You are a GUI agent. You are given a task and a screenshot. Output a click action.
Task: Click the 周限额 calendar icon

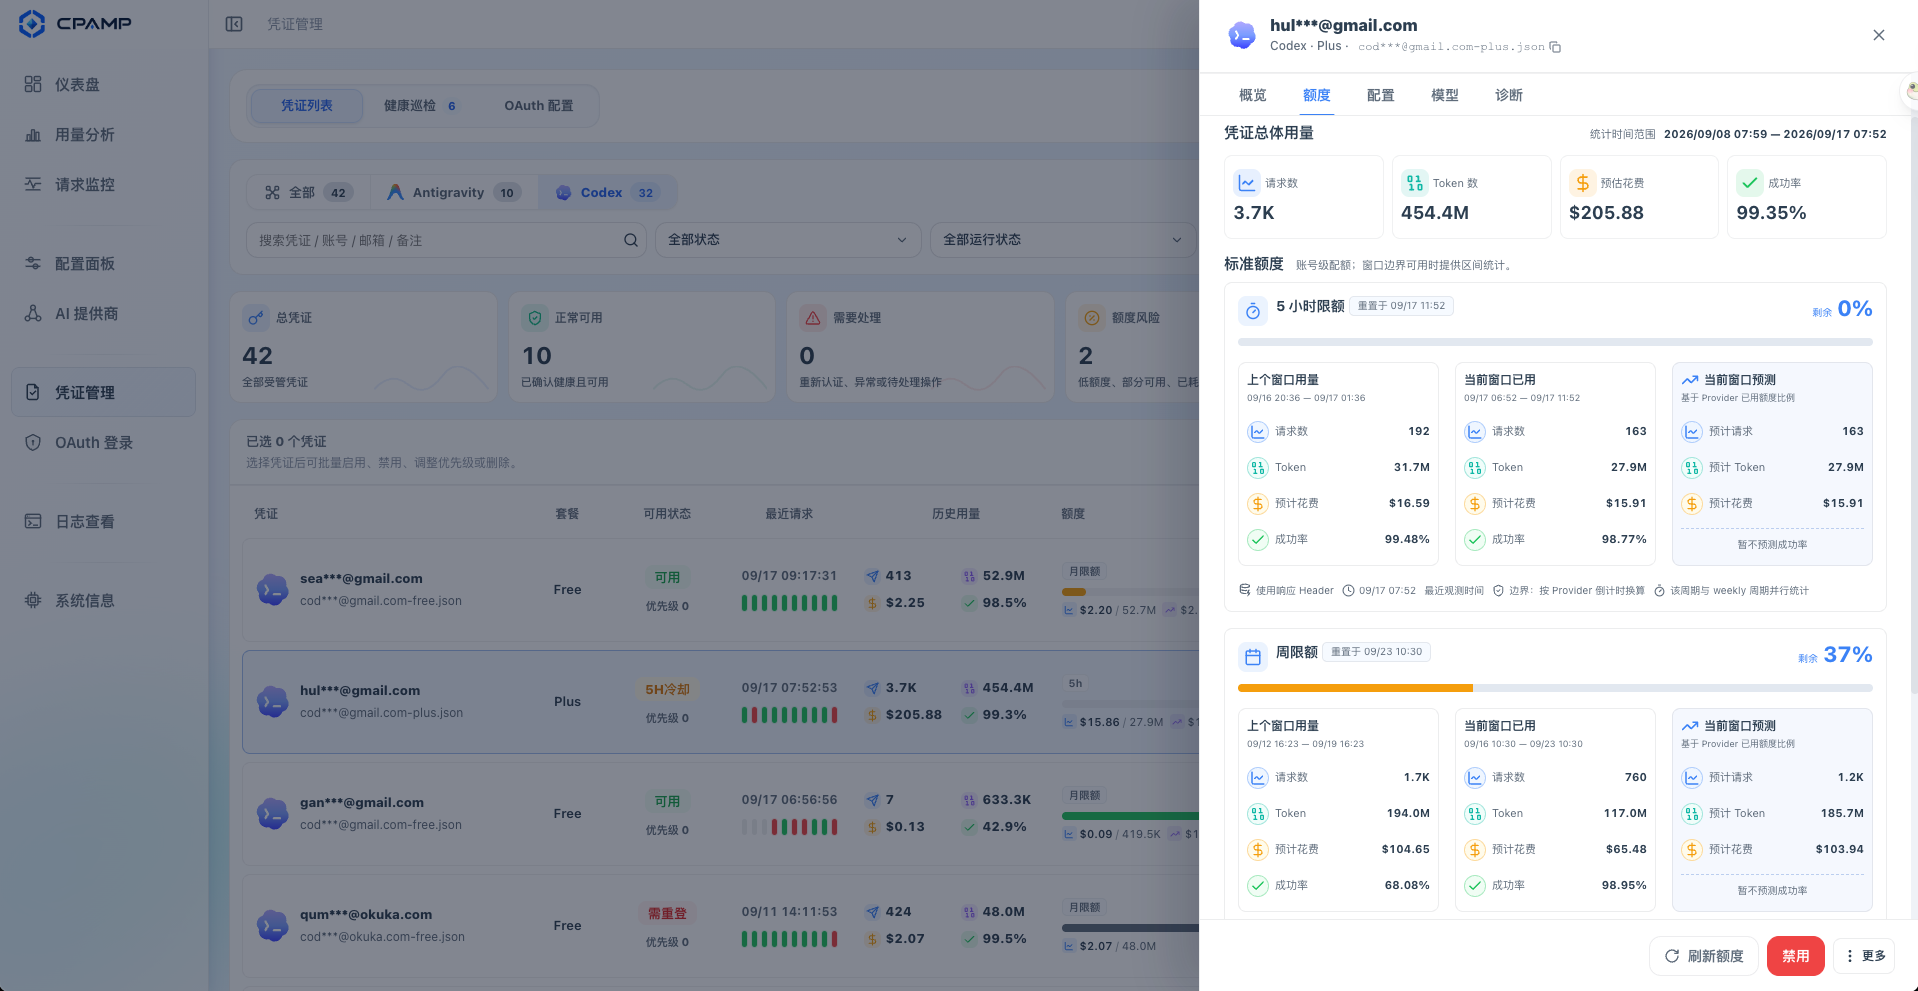pyautogui.click(x=1253, y=657)
